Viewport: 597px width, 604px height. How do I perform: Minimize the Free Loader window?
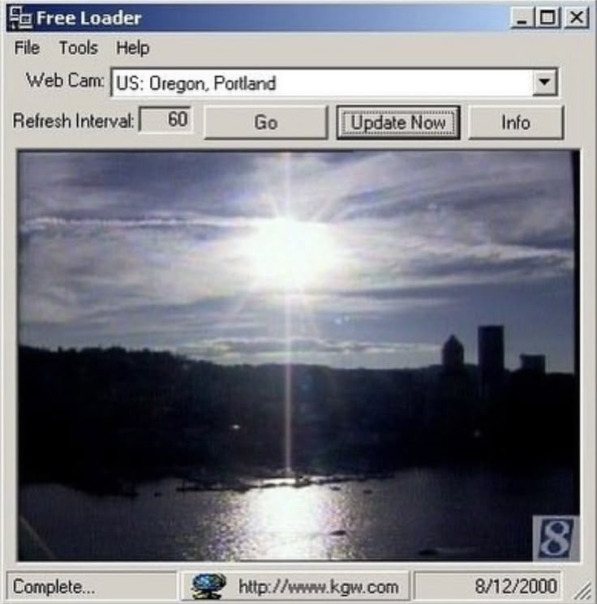point(522,18)
